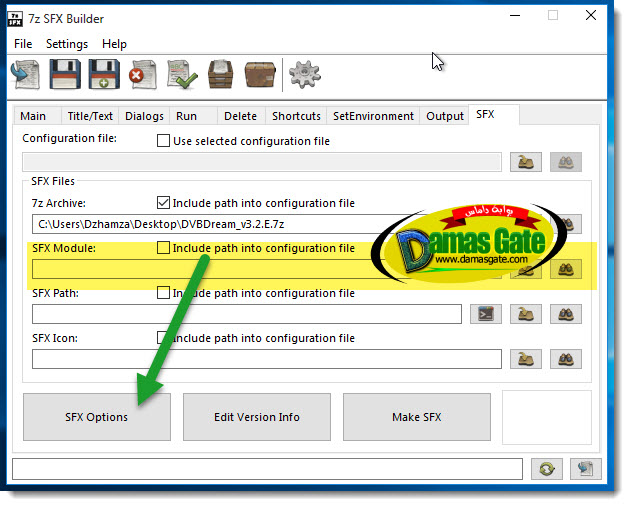Open the Help menu
Viewport: 629px width, 506px height.
click(x=114, y=44)
